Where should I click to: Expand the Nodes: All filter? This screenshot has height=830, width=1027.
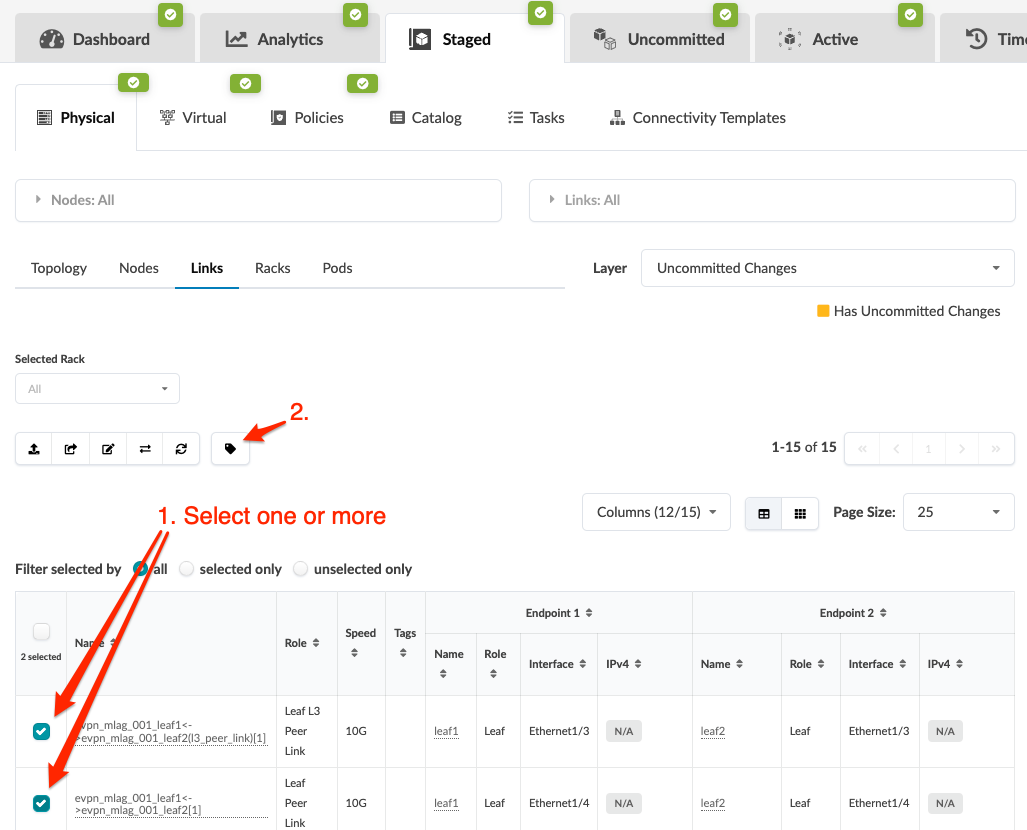[258, 200]
